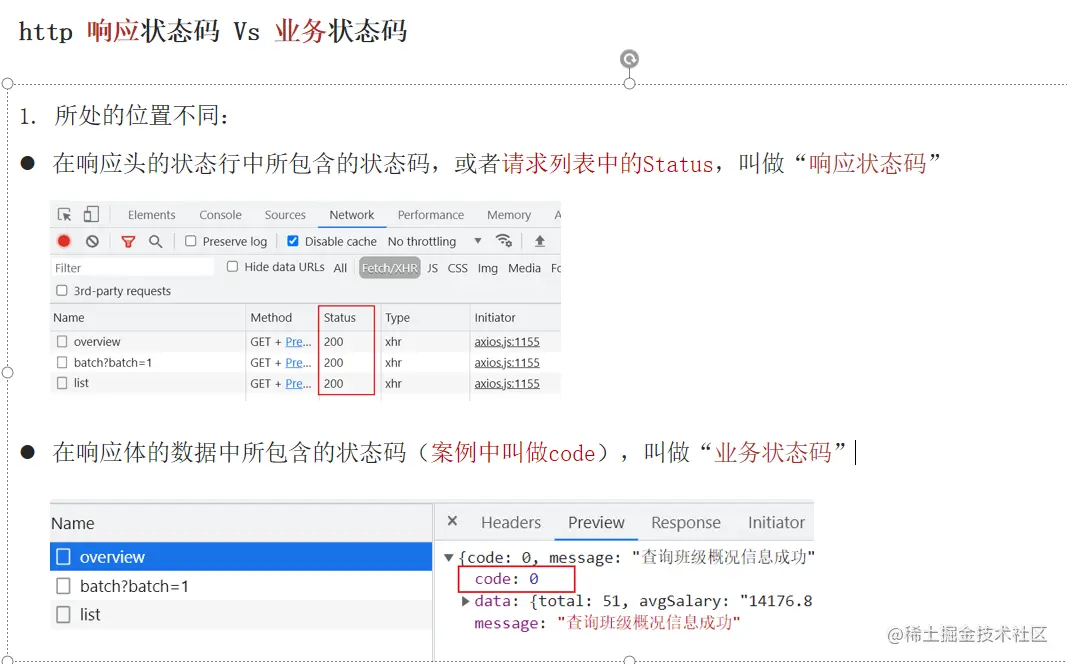Image resolution: width=1067 pixels, height=664 pixels.
Task: Open the Sources tab
Action: pos(285,215)
